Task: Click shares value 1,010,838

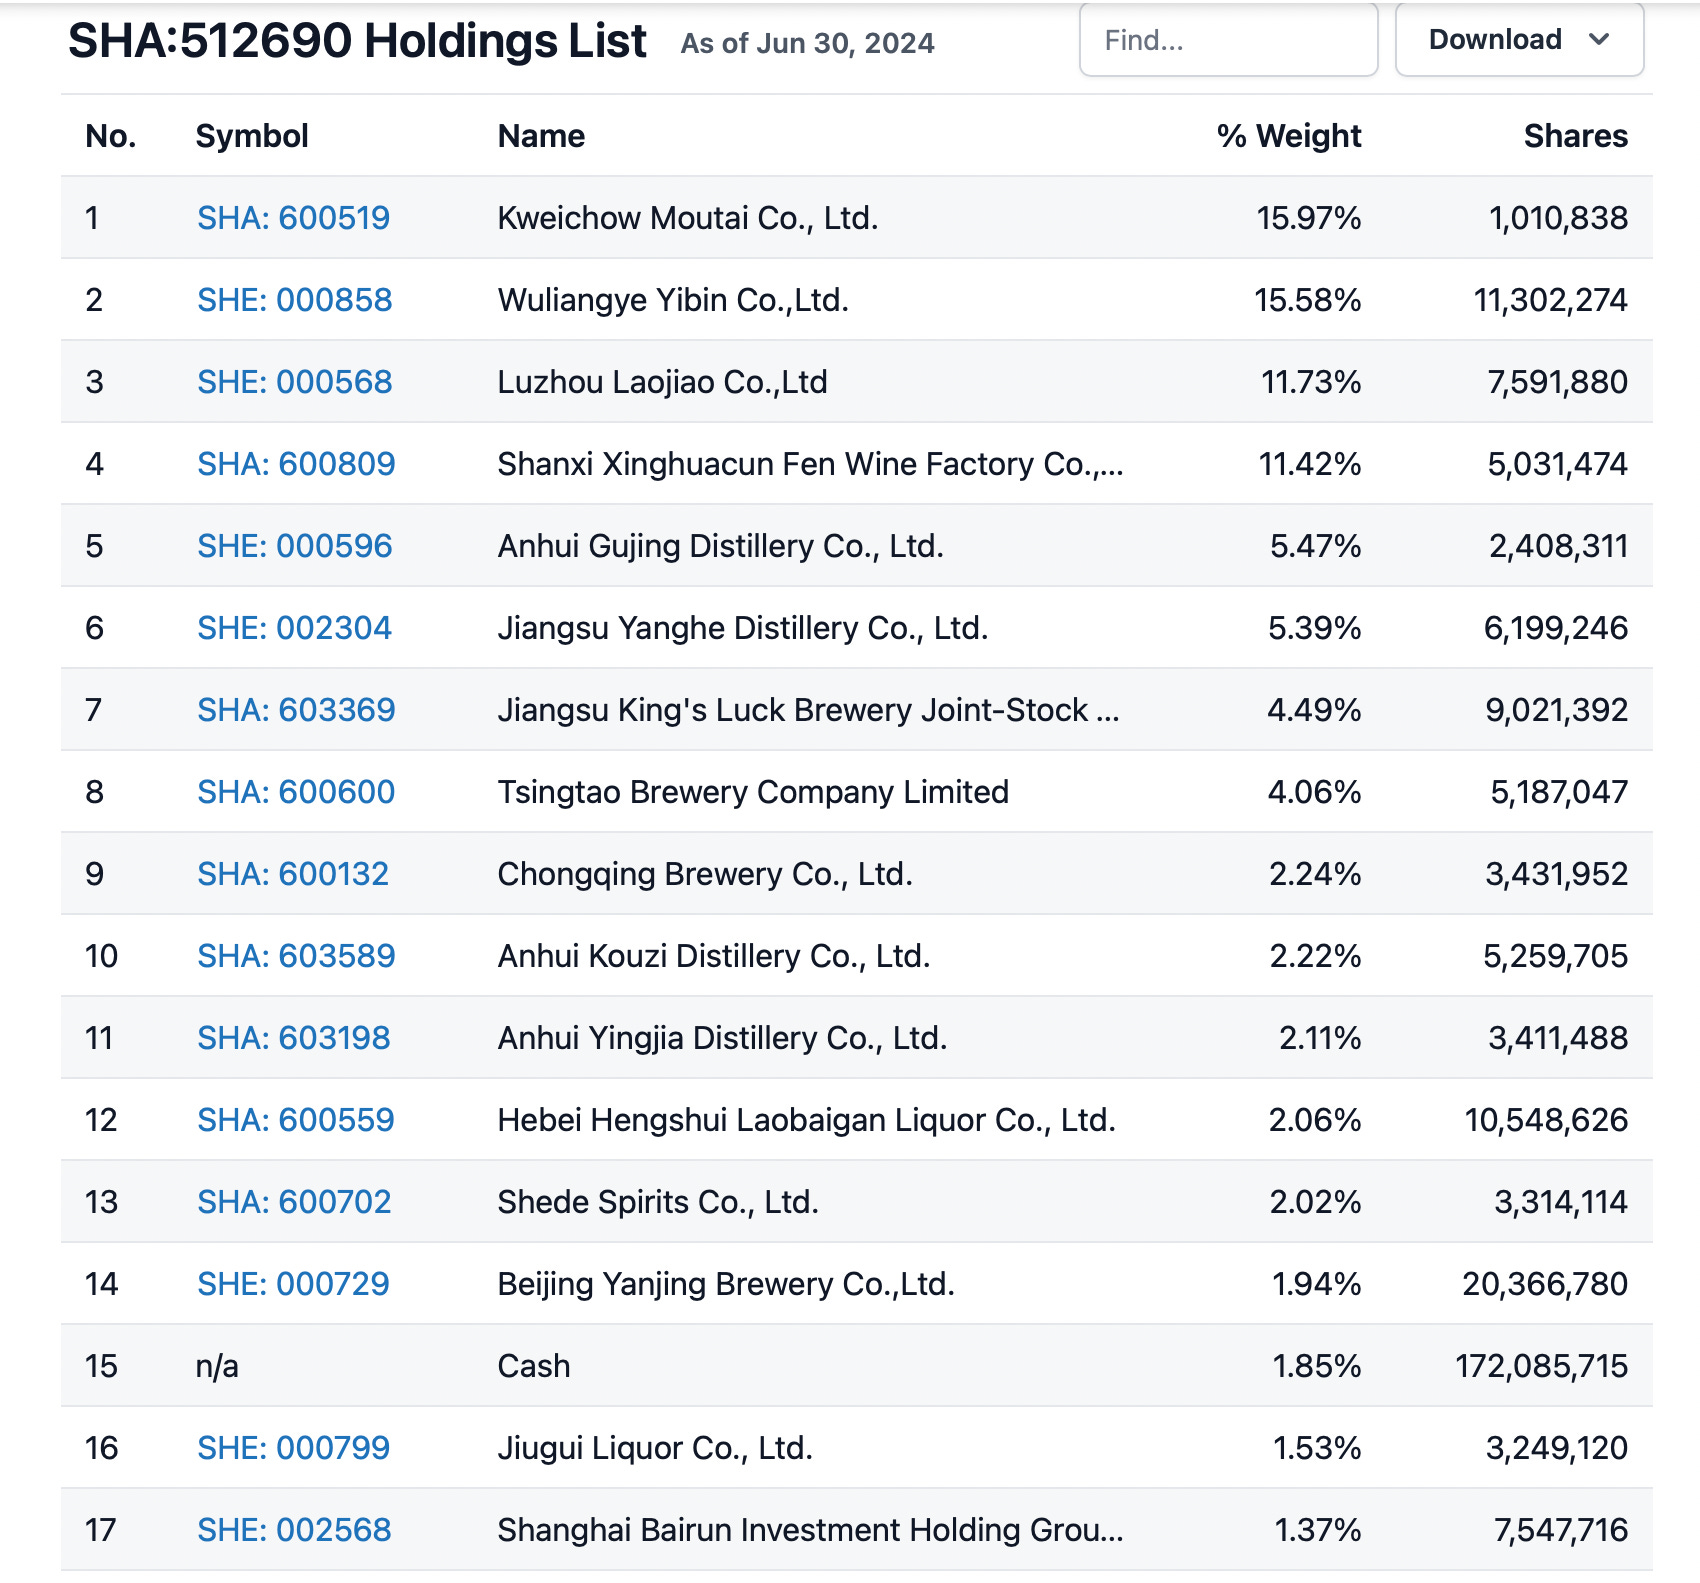Action: point(1558,218)
